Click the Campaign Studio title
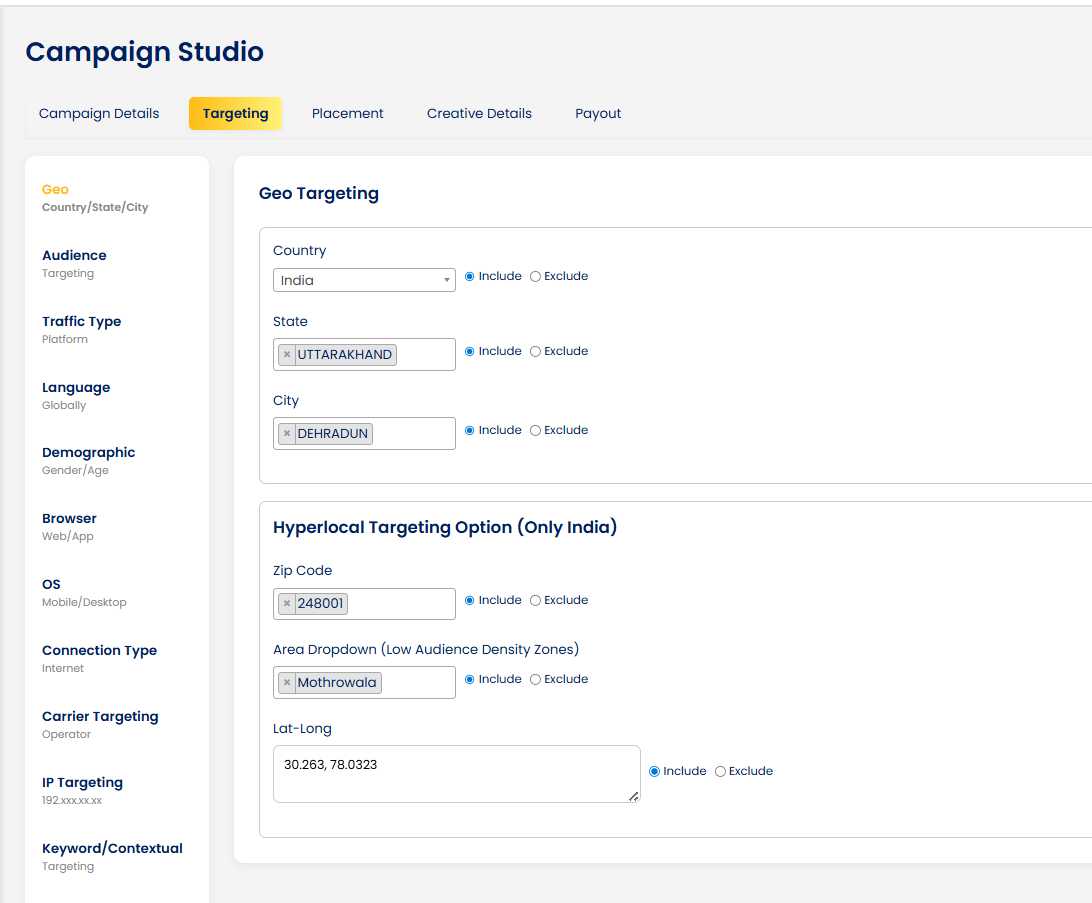The width and height of the screenshot is (1092, 903). tap(145, 52)
